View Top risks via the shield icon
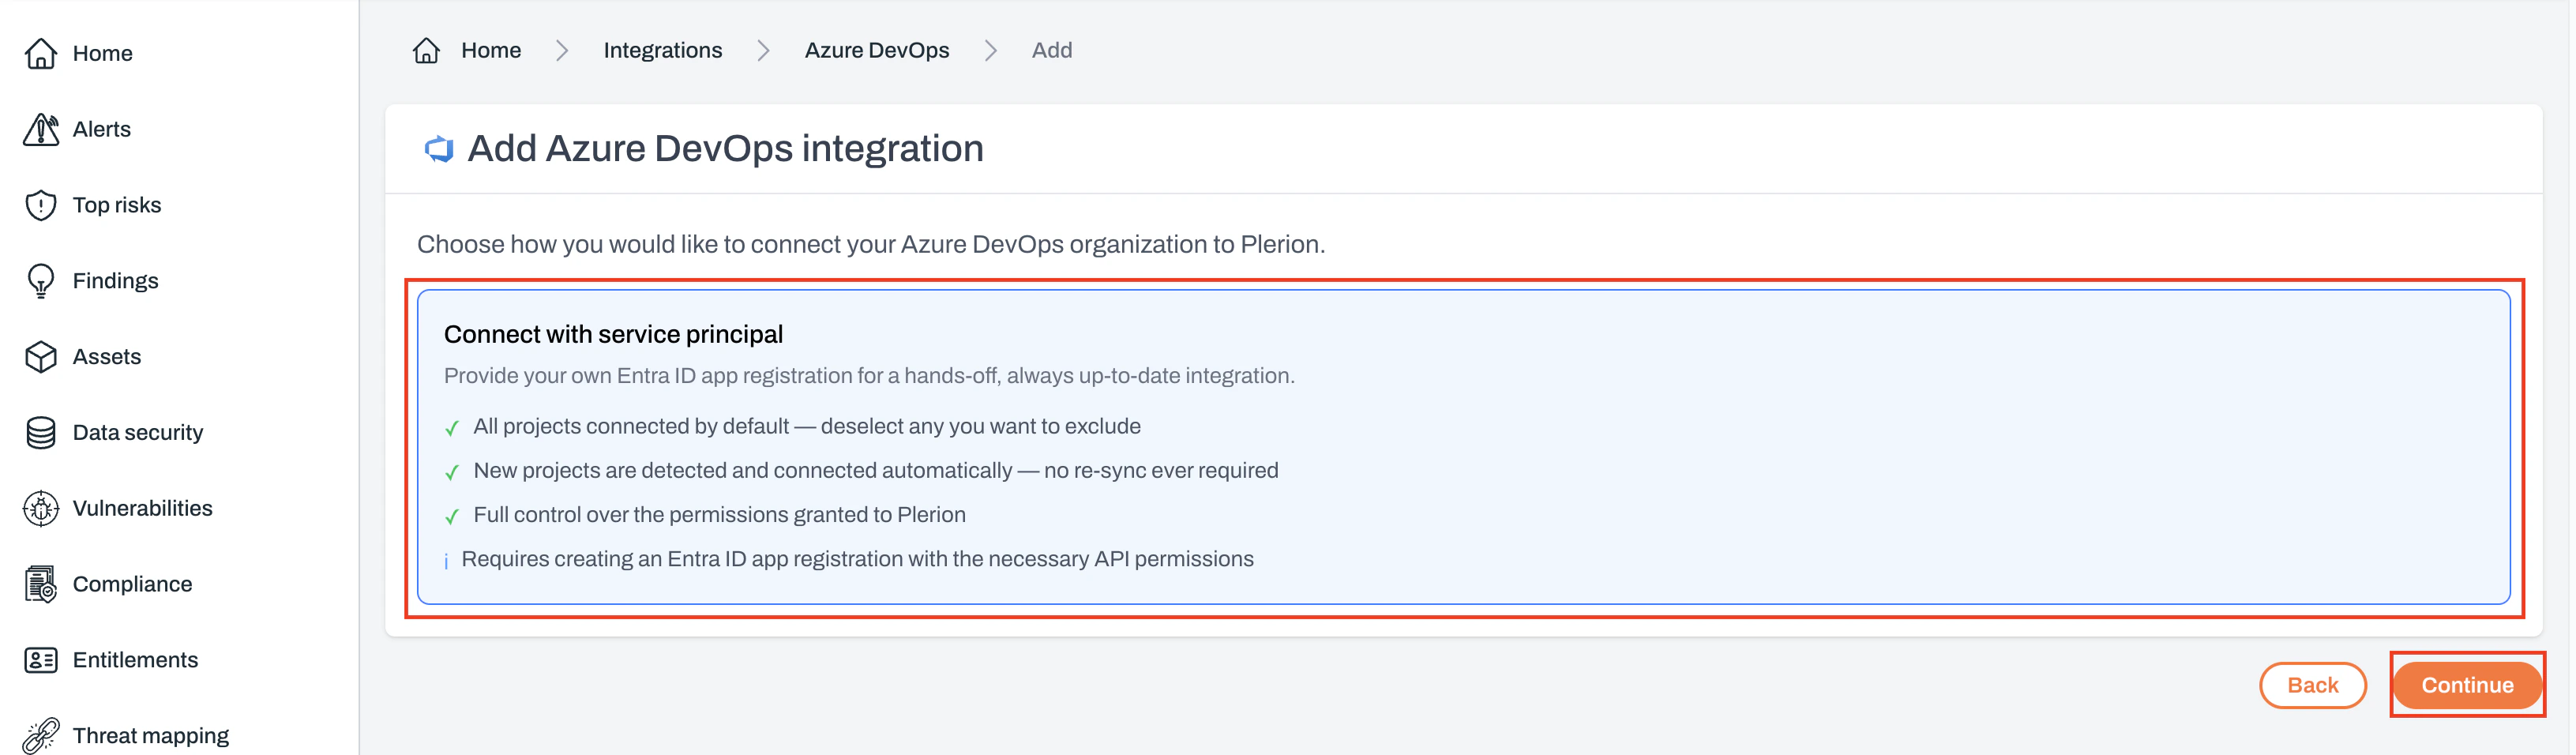 pos(40,205)
